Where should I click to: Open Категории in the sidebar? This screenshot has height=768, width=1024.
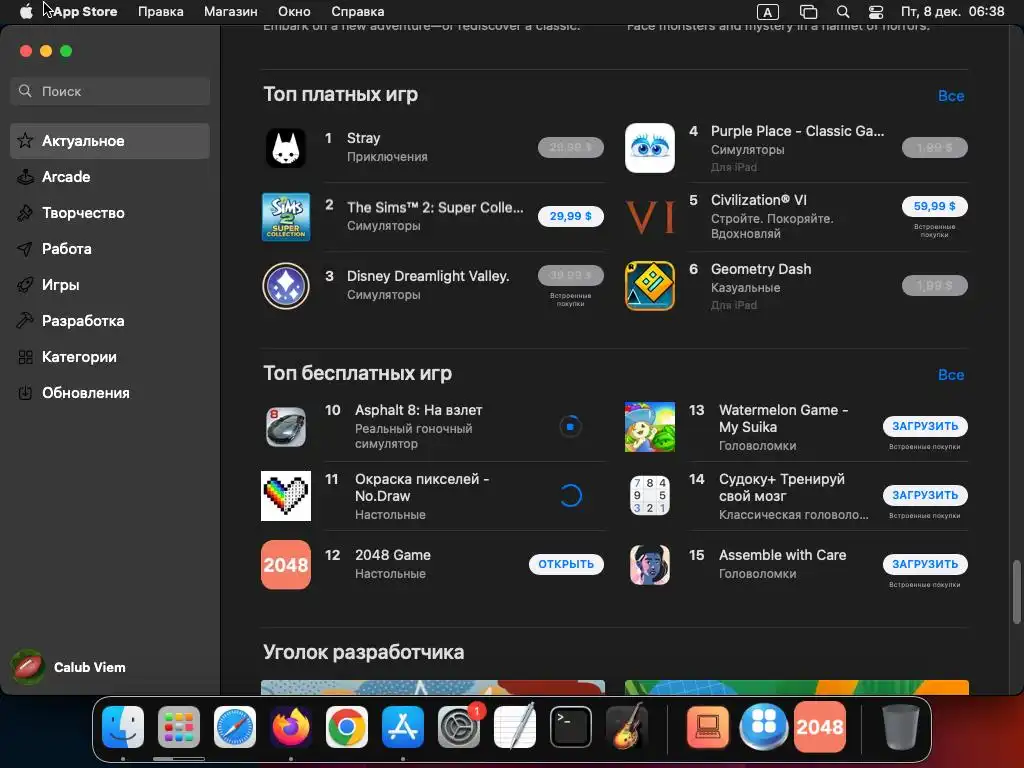(x=110, y=357)
